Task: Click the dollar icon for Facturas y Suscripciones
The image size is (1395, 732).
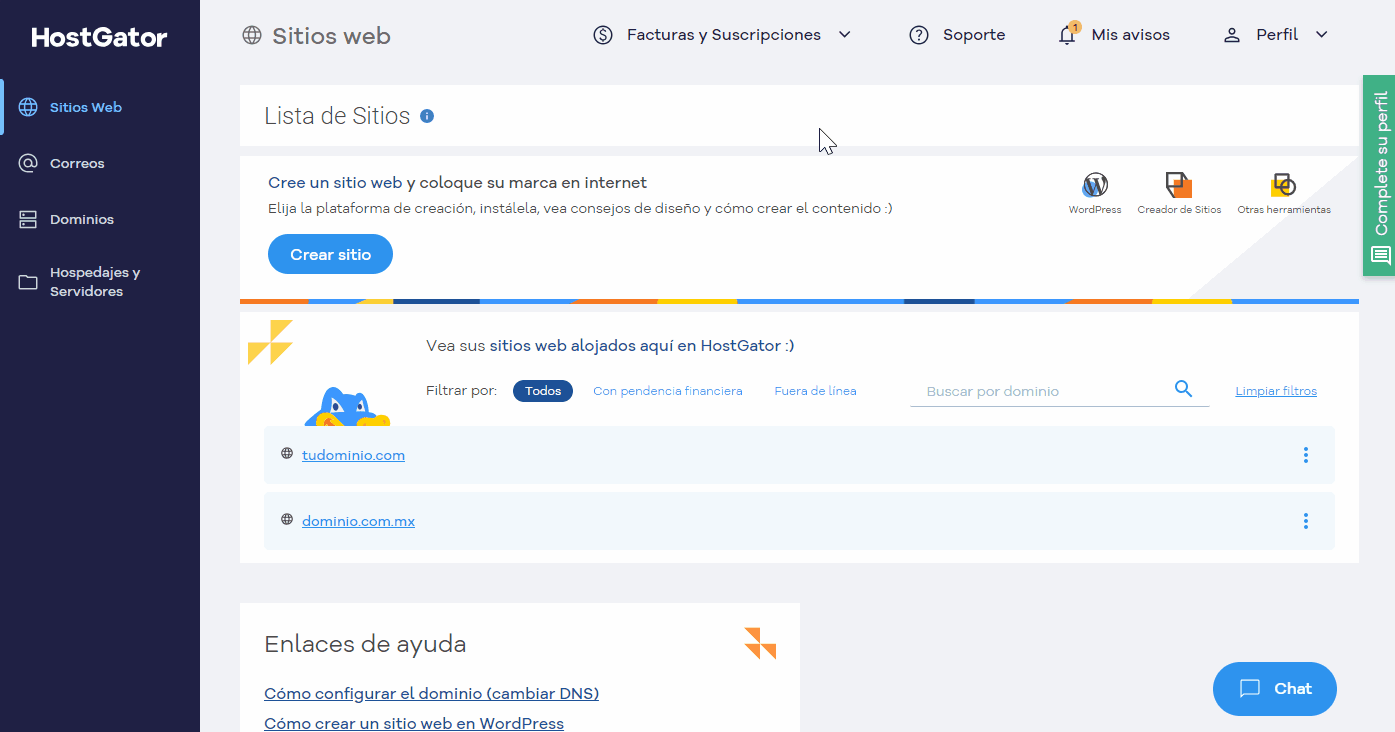Action: tap(603, 35)
